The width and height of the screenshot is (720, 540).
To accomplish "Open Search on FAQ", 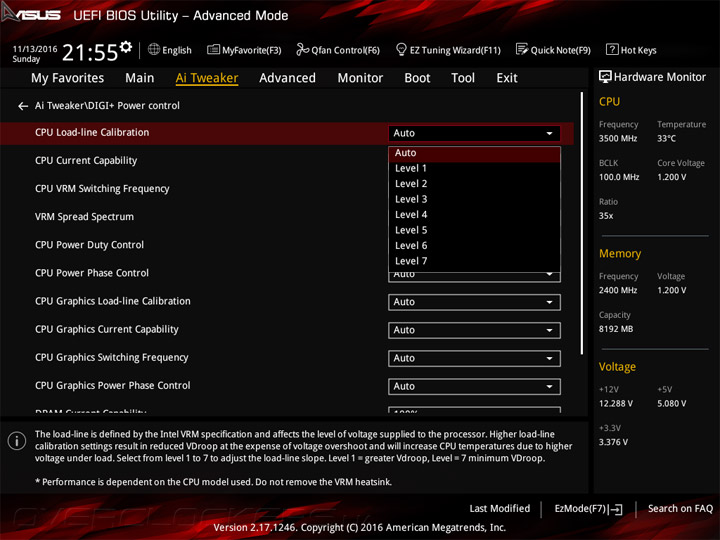I will pos(680,509).
